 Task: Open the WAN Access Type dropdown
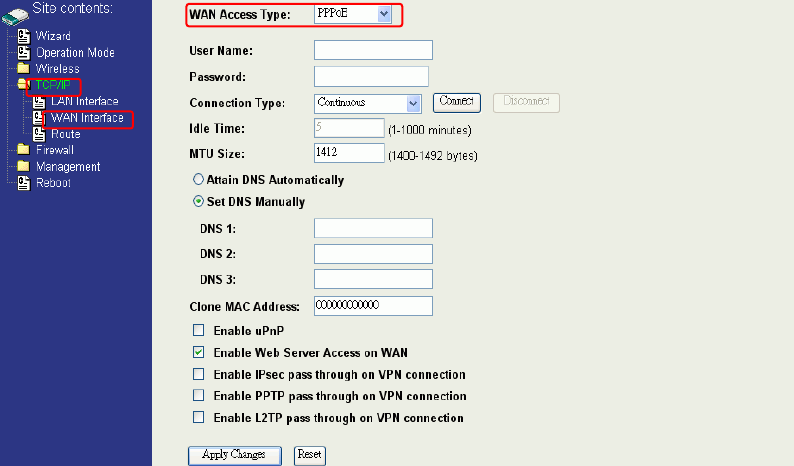coord(353,14)
